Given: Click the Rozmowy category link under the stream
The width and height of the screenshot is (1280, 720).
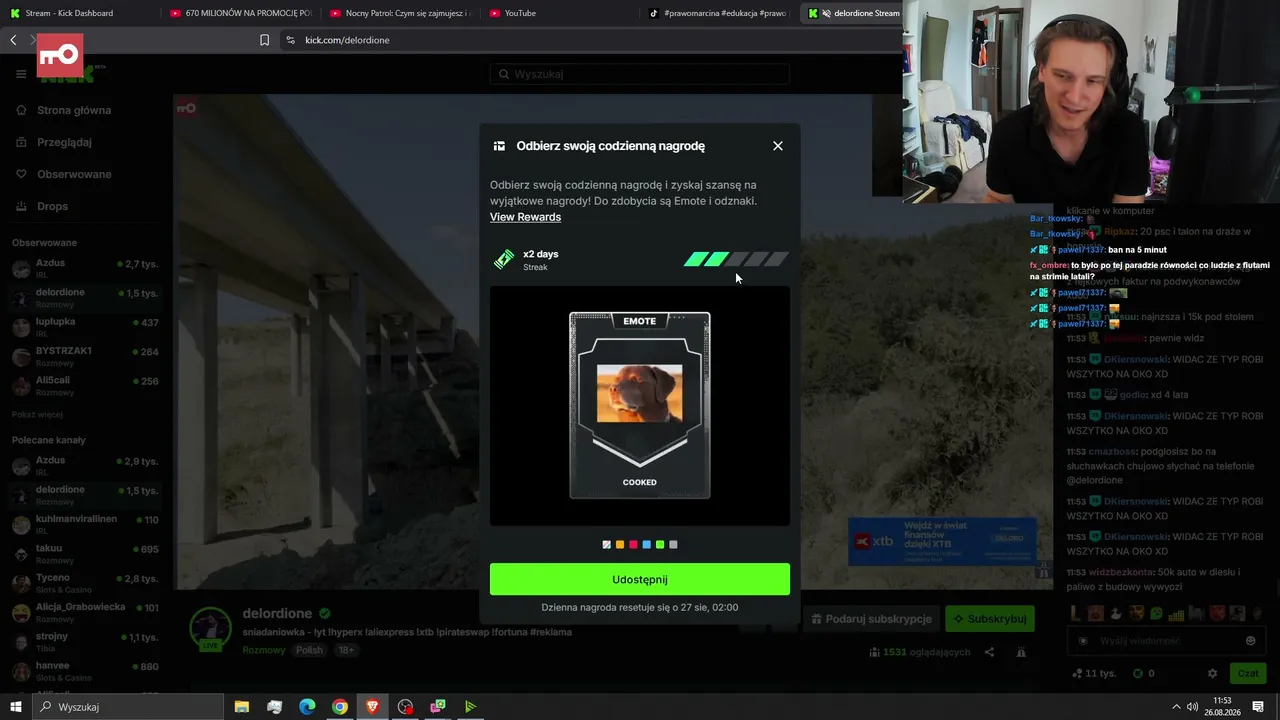Looking at the screenshot, I should click(x=264, y=650).
